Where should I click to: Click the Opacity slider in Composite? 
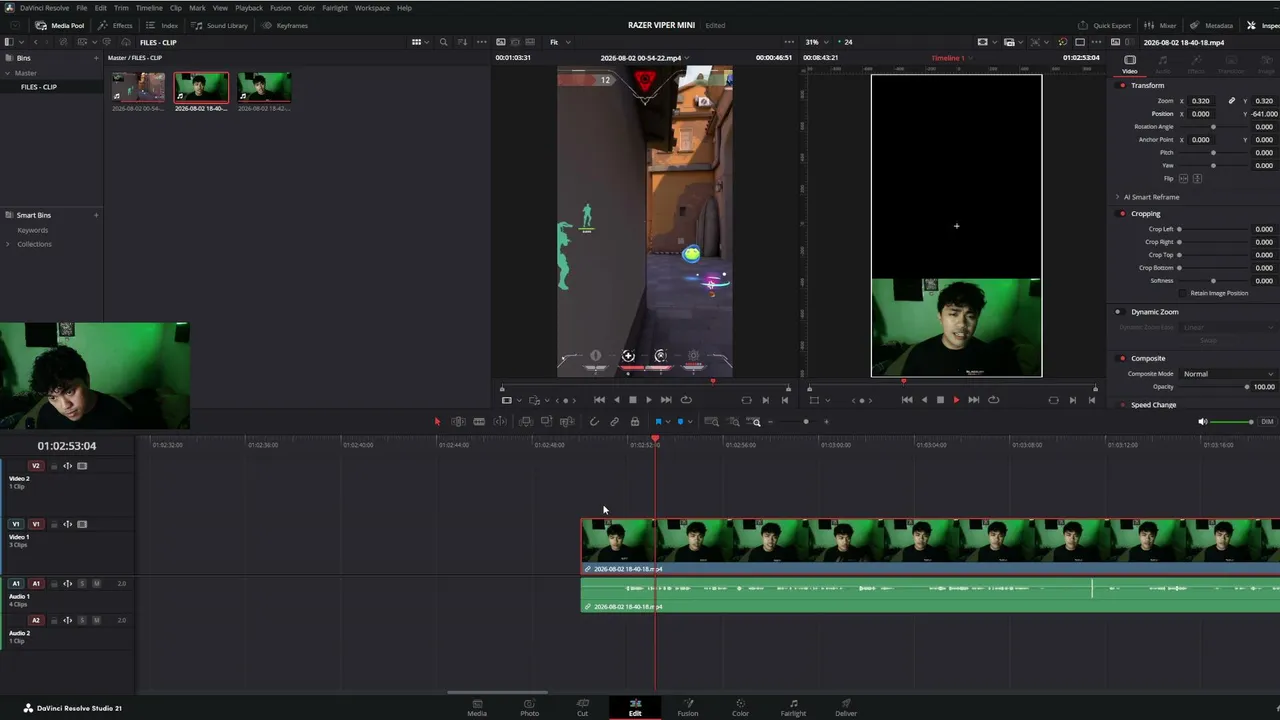click(1214, 387)
